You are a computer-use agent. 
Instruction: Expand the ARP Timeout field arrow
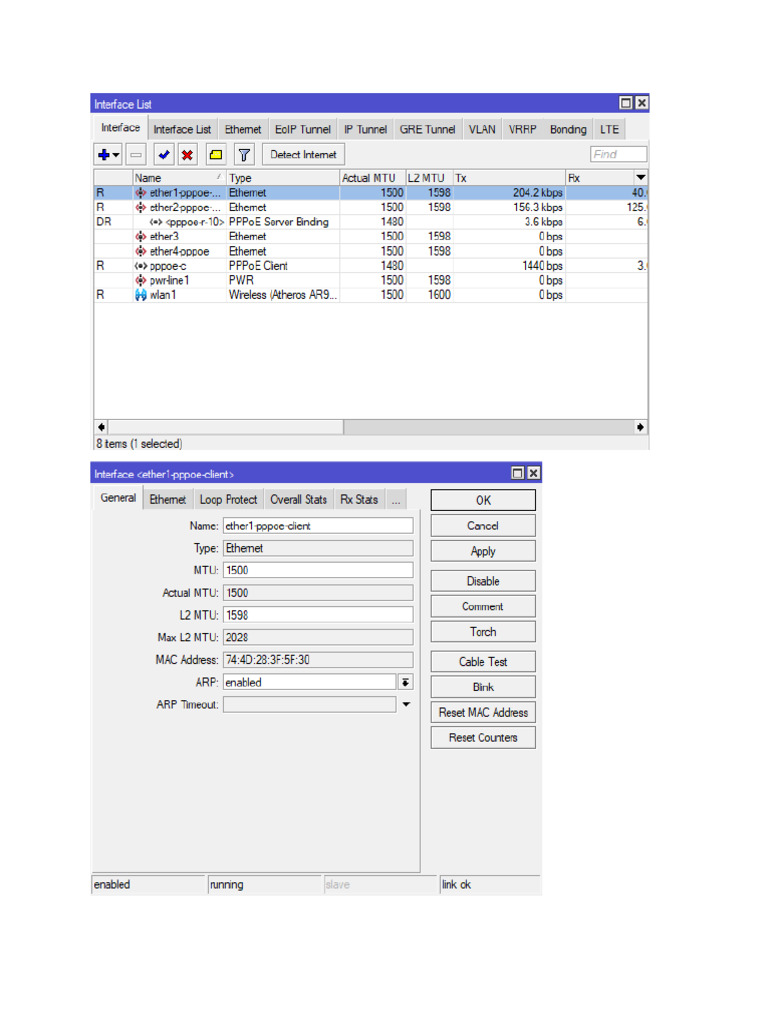coord(406,705)
